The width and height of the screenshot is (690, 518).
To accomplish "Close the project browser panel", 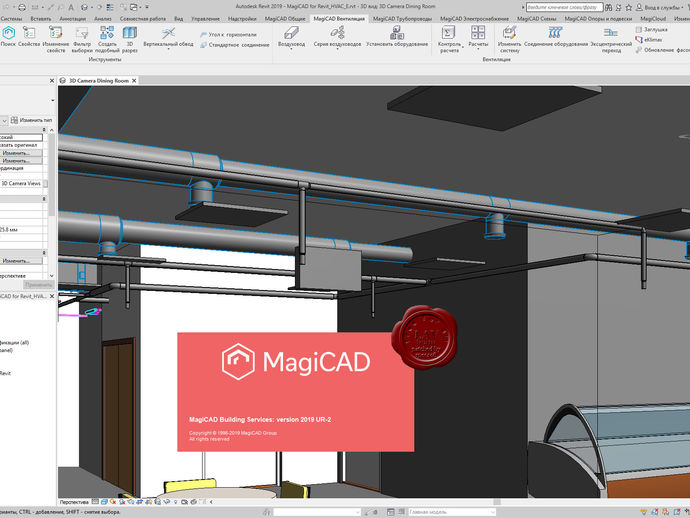I will pos(52,296).
